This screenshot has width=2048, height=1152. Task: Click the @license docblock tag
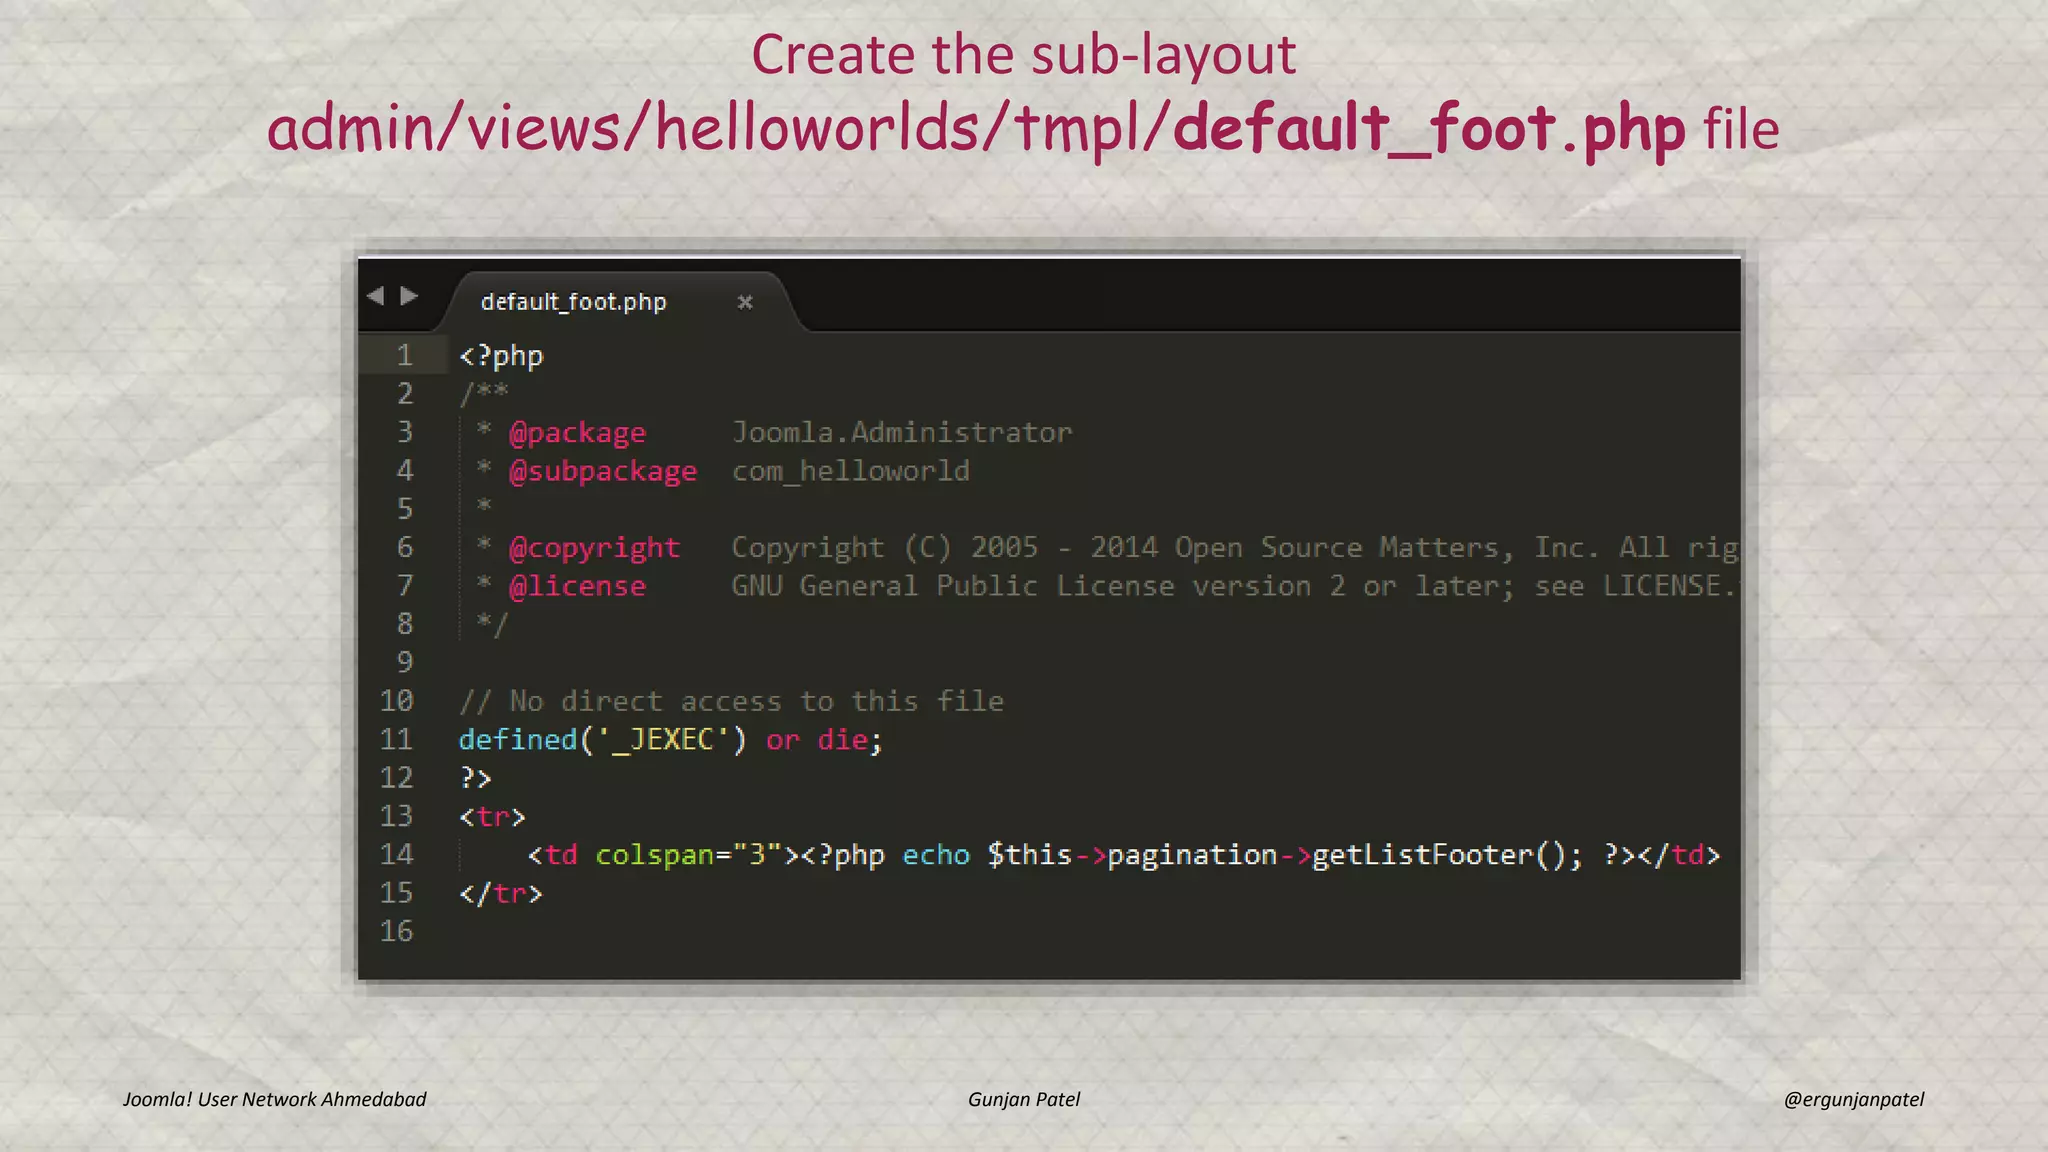click(x=577, y=586)
